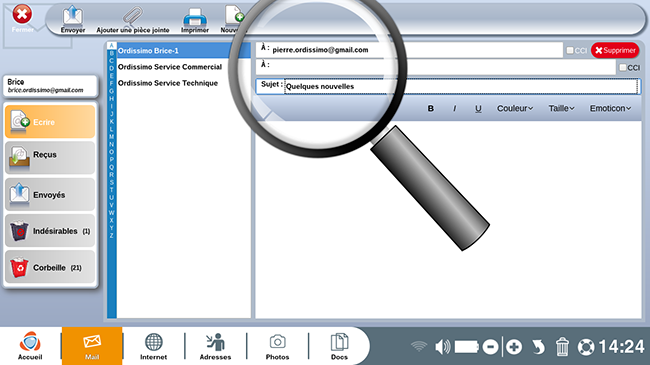Image resolution: width=650 pixels, height=365 pixels.
Task: Select contact Ordissimo Service Commercial
Action: tap(170, 67)
